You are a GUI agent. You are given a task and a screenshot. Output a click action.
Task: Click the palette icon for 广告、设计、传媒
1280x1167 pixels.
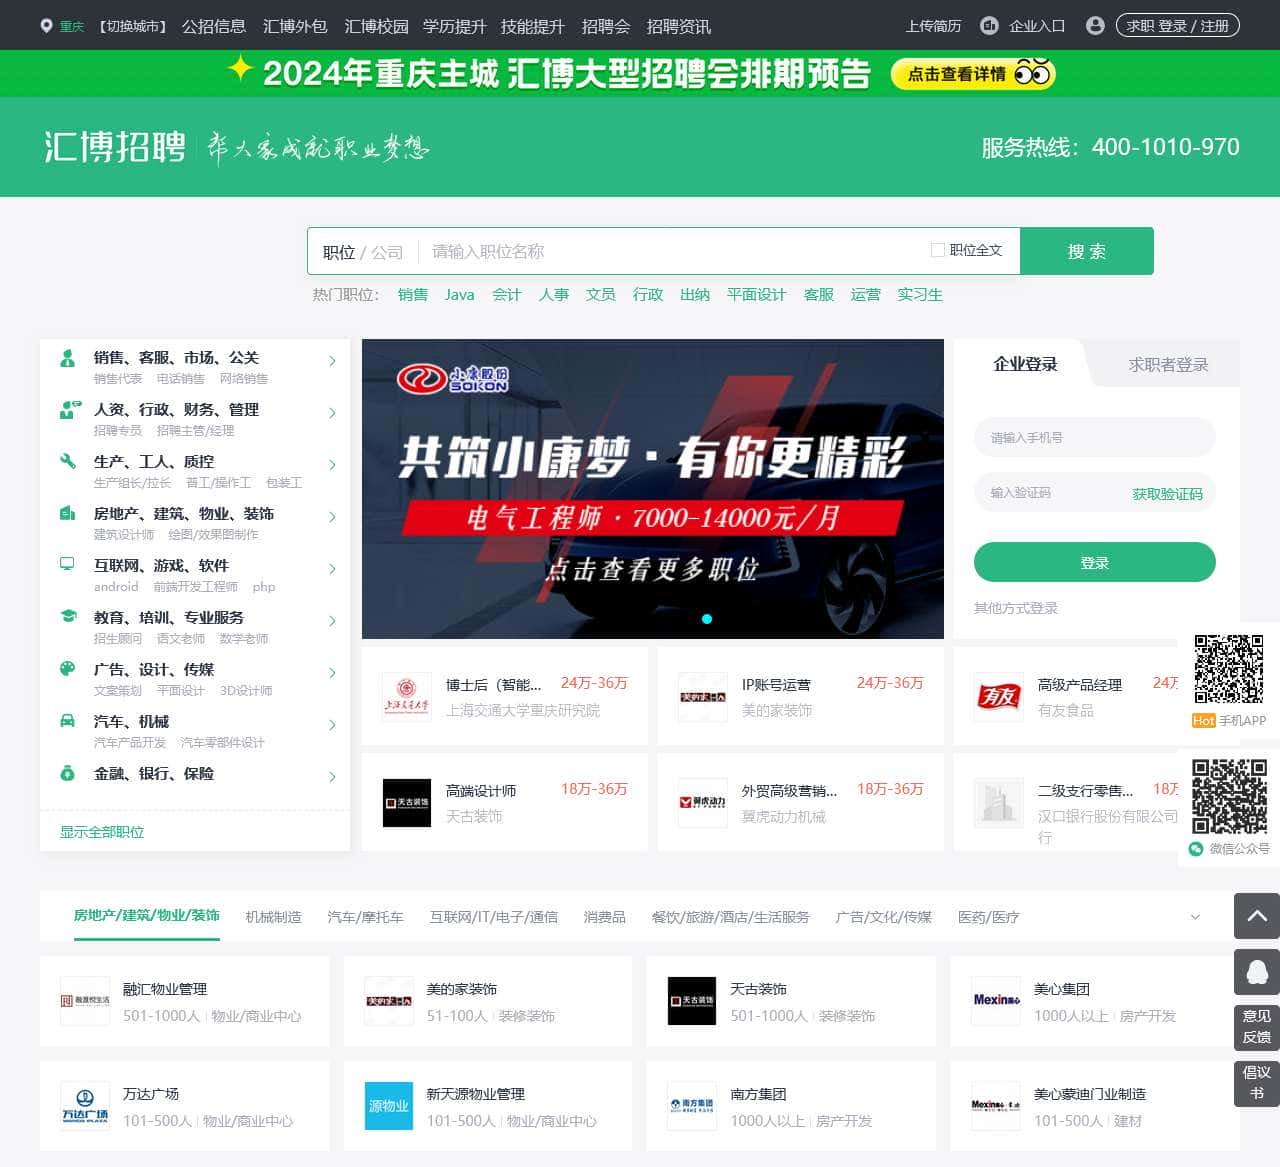point(67,669)
